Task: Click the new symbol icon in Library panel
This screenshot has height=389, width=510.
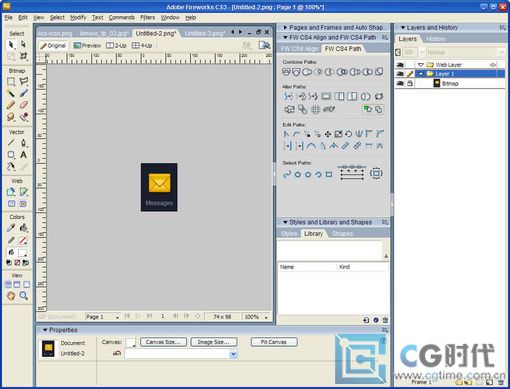Action: [x=366, y=320]
